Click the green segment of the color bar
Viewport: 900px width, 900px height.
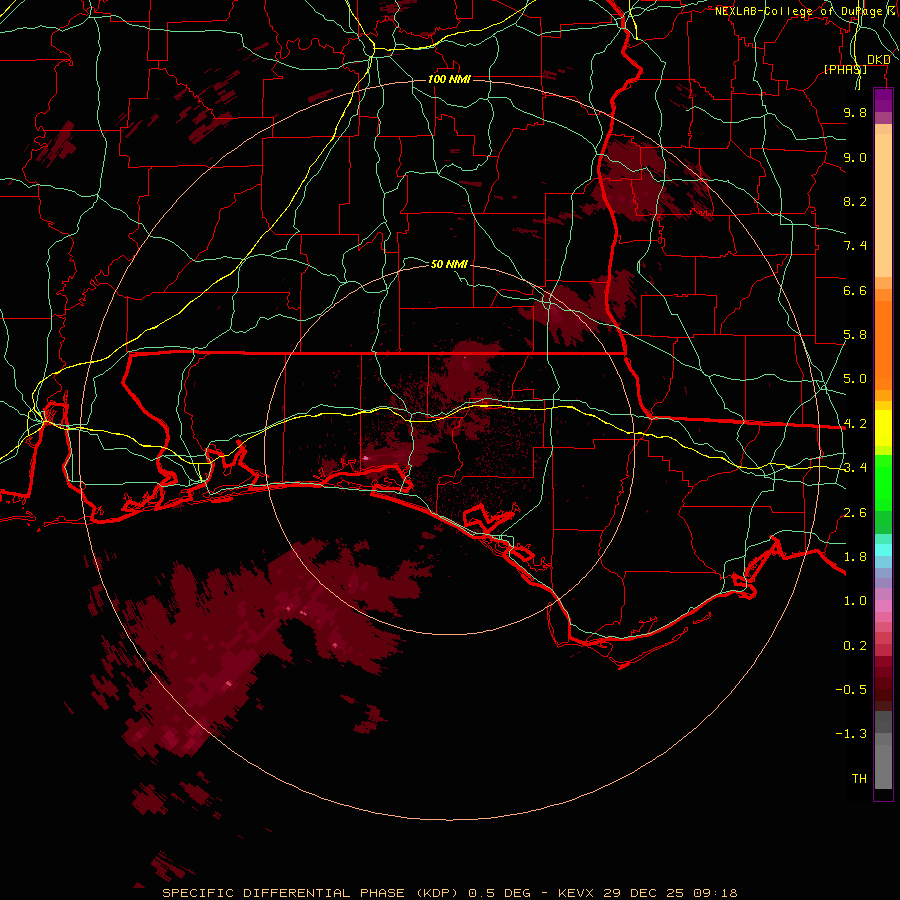click(x=883, y=494)
